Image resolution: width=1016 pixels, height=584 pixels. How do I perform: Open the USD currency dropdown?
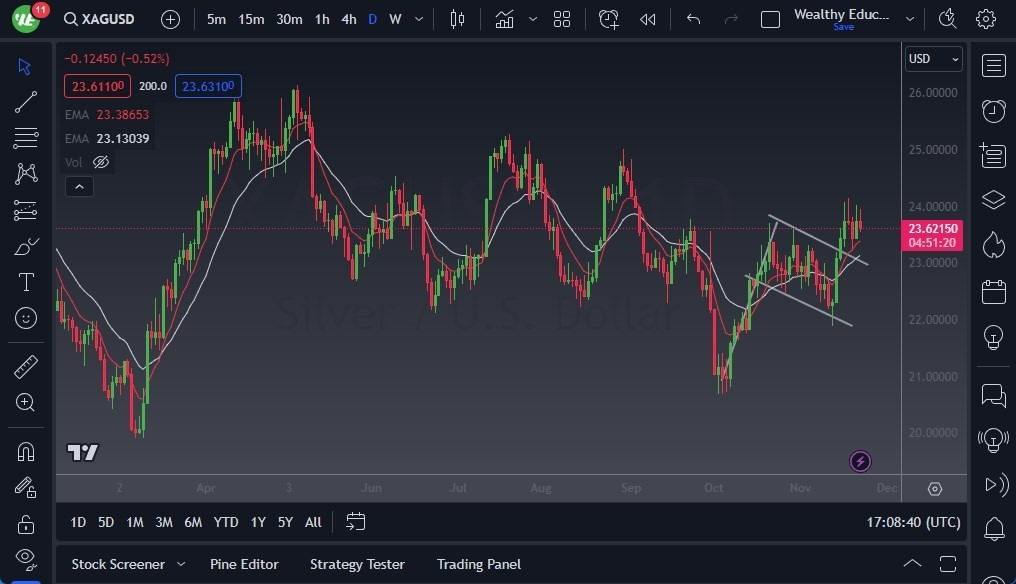pyautogui.click(x=933, y=59)
